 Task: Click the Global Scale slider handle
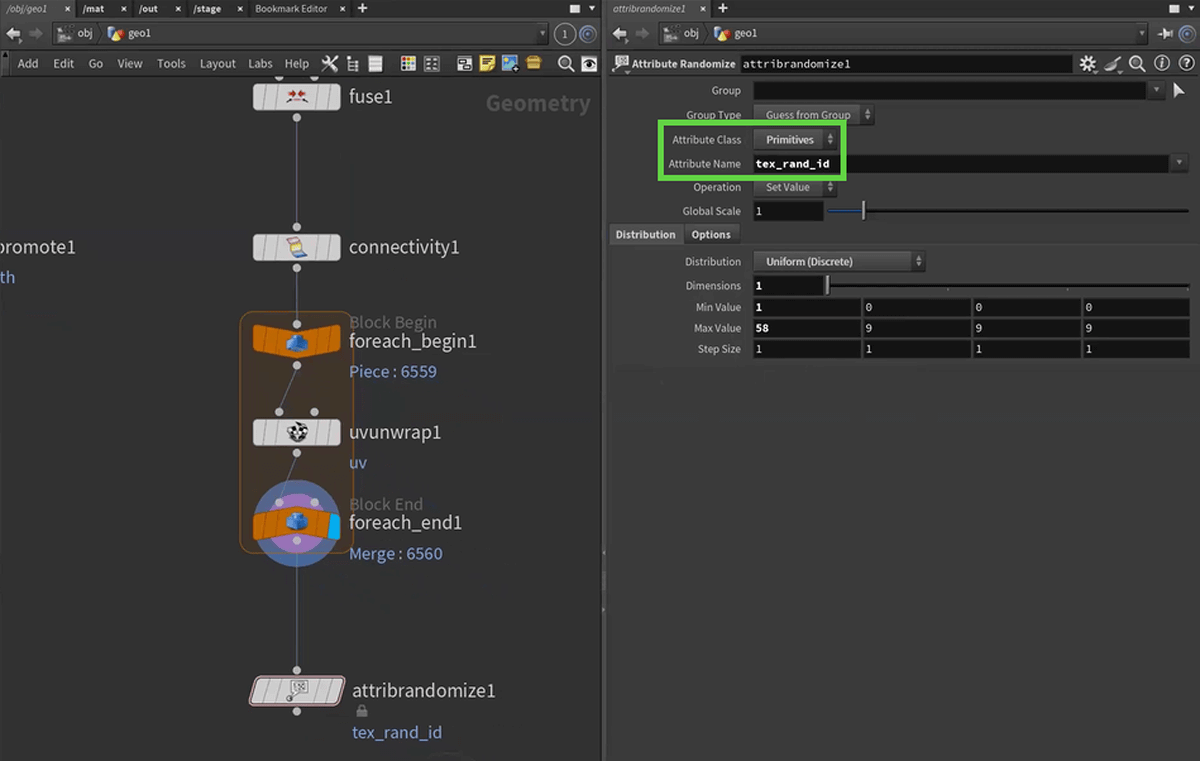click(x=863, y=211)
